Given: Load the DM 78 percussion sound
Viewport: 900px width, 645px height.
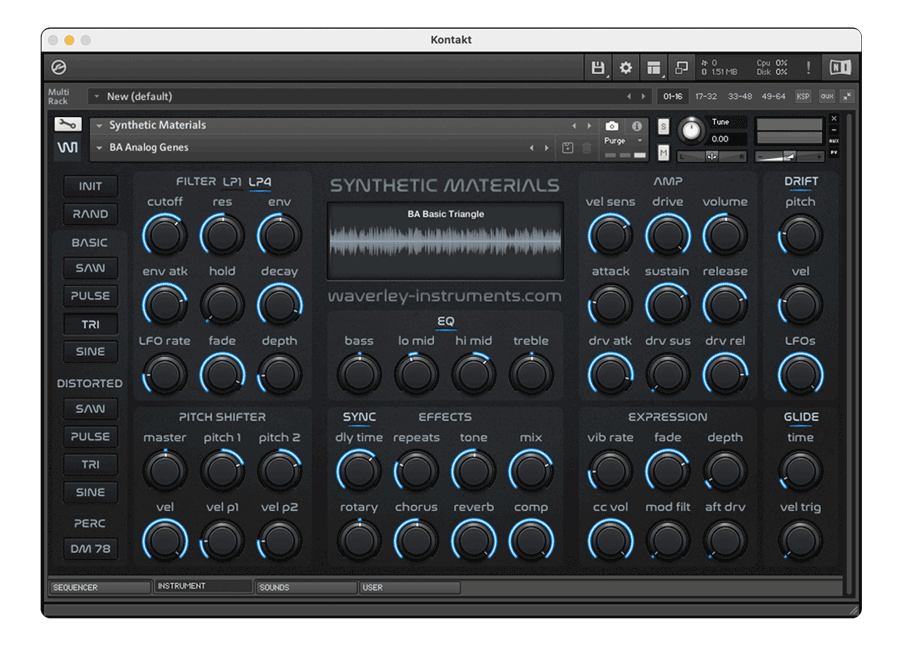Looking at the screenshot, I should pyautogui.click(x=91, y=549).
